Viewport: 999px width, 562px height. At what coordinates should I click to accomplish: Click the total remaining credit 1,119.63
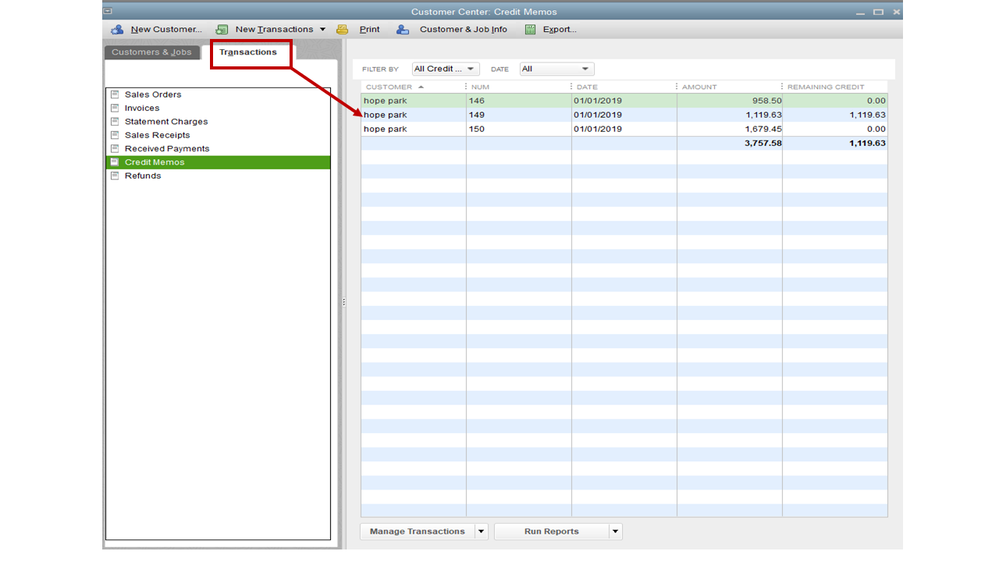coord(867,143)
